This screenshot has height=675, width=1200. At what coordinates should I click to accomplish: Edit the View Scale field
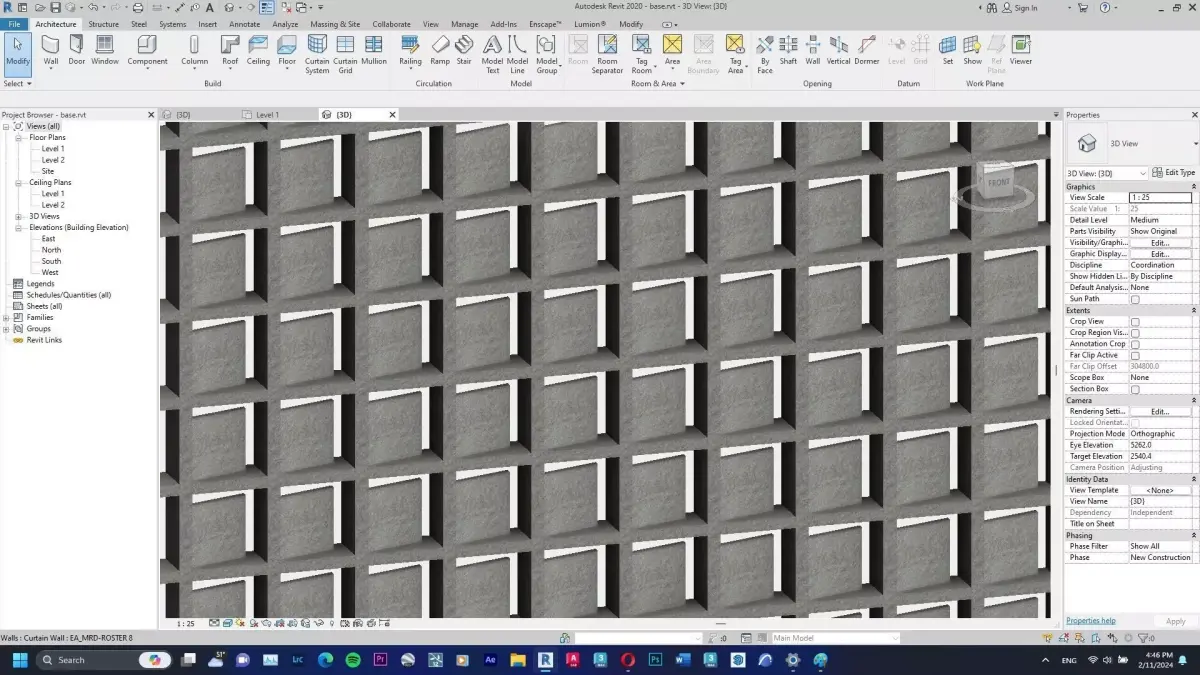(x=1160, y=198)
